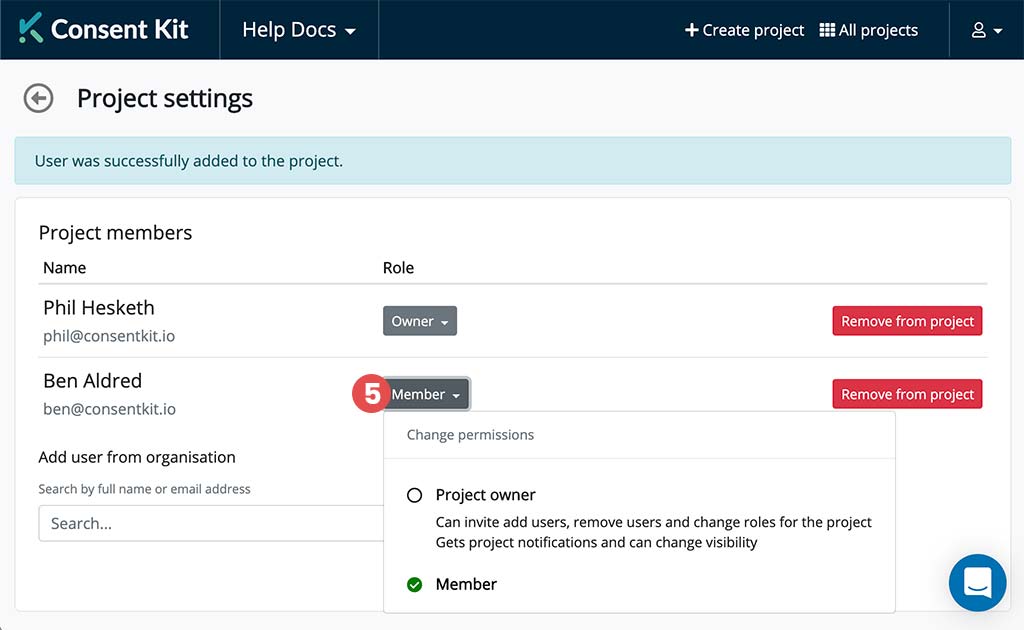
Task: Select the Project owner radio option
Action: coord(415,495)
